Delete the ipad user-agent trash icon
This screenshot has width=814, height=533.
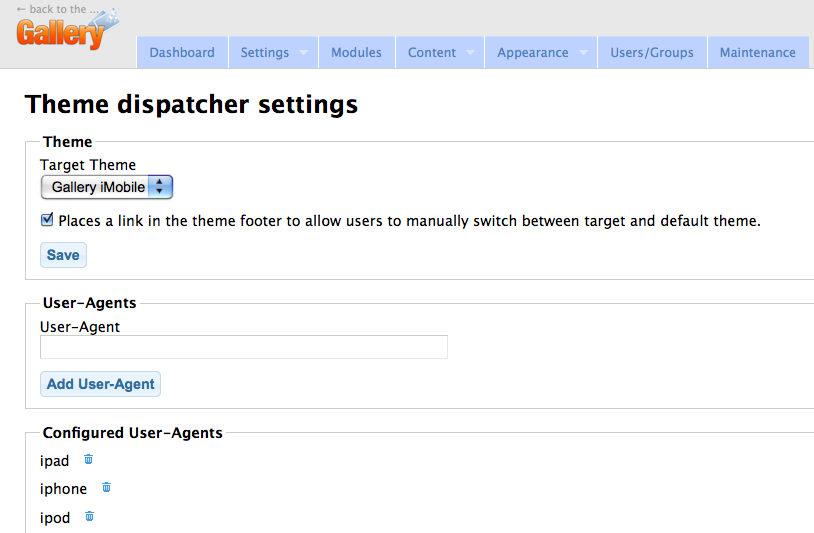pyautogui.click(x=88, y=459)
